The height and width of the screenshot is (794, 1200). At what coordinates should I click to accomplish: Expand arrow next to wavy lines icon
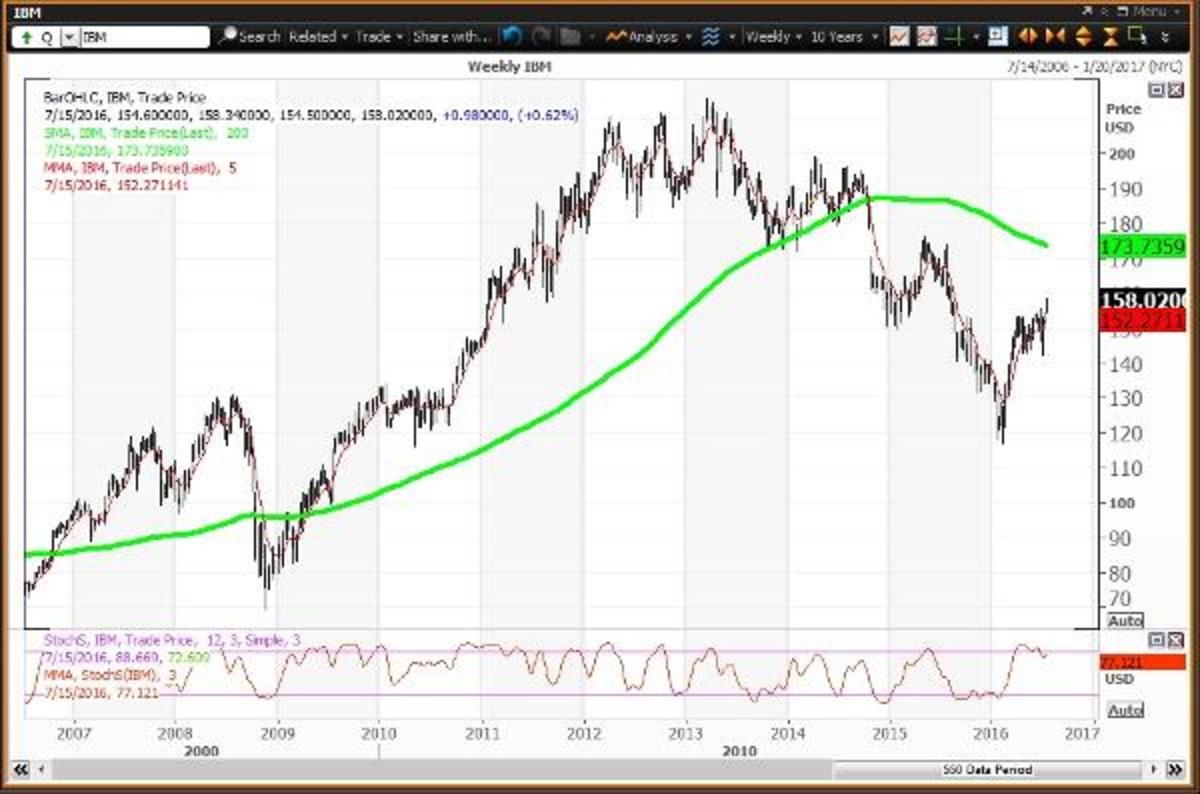(732, 37)
